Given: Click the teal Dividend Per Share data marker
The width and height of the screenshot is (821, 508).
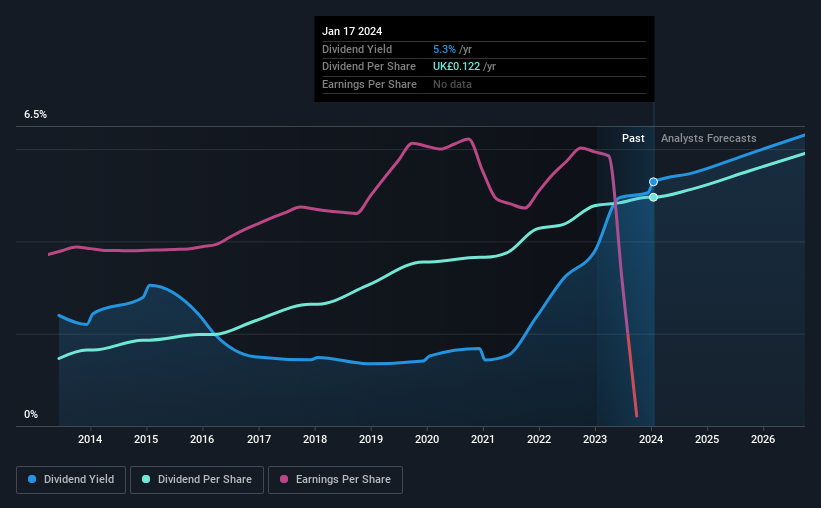Looking at the screenshot, I should click(653, 197).
